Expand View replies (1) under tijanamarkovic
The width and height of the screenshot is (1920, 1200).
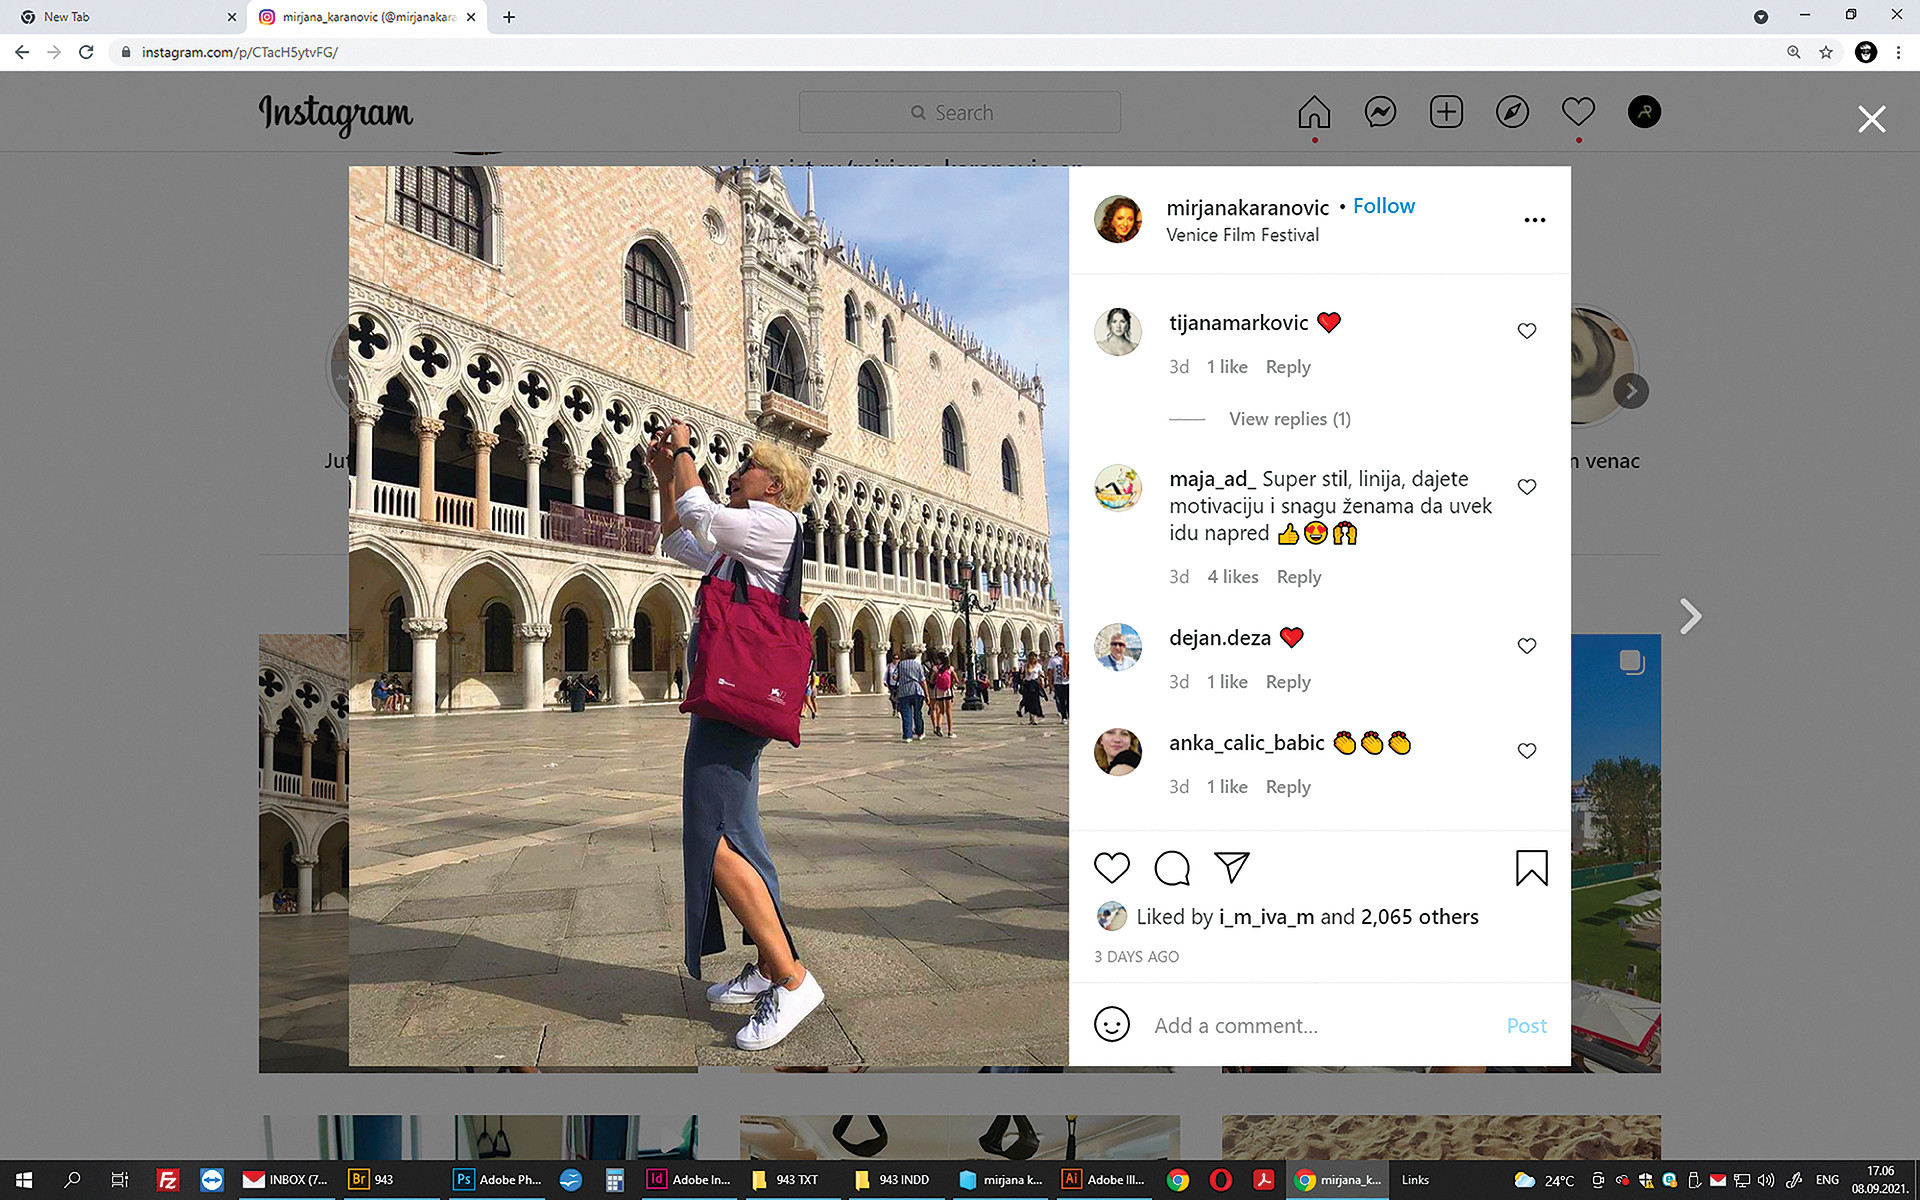[1289, 419]
